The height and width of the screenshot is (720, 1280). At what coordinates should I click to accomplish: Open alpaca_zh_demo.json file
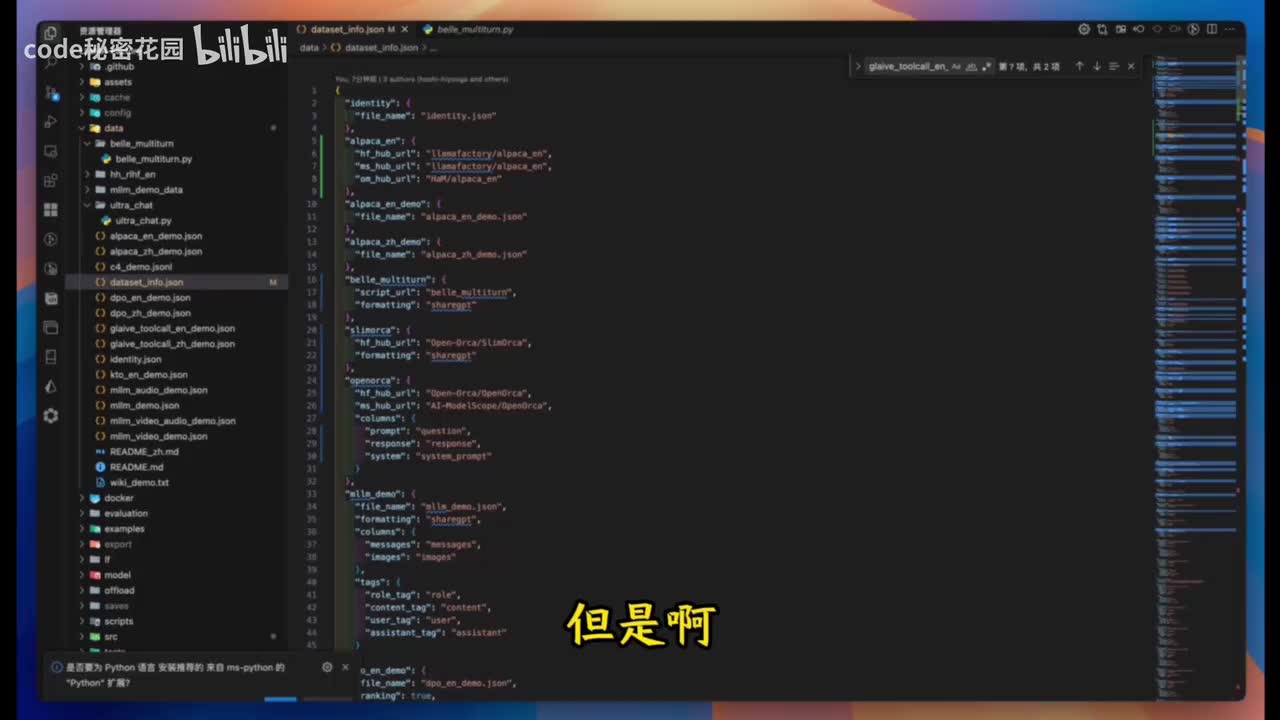point(148,251)
